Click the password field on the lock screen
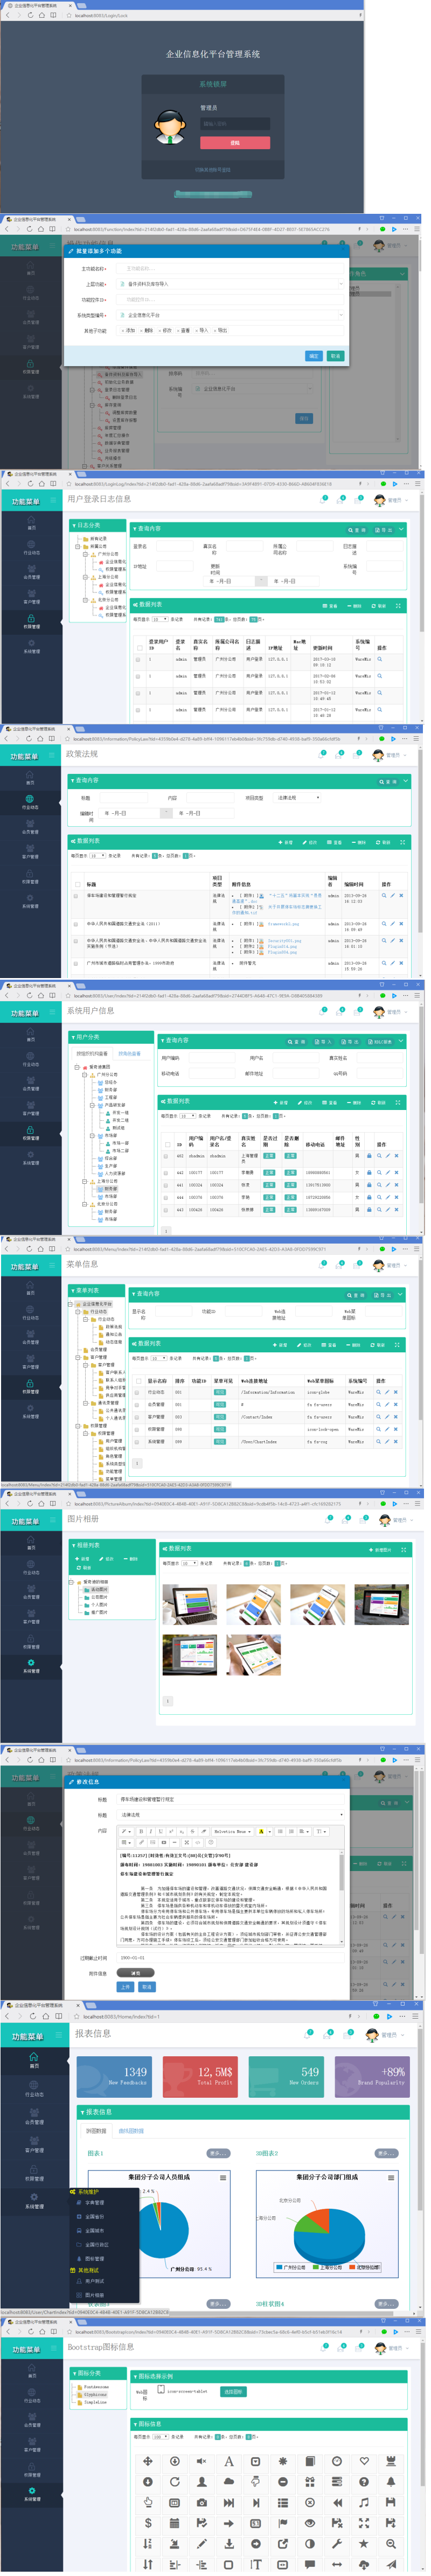The height and width of the screenshot is (2576, 431). 235,124
